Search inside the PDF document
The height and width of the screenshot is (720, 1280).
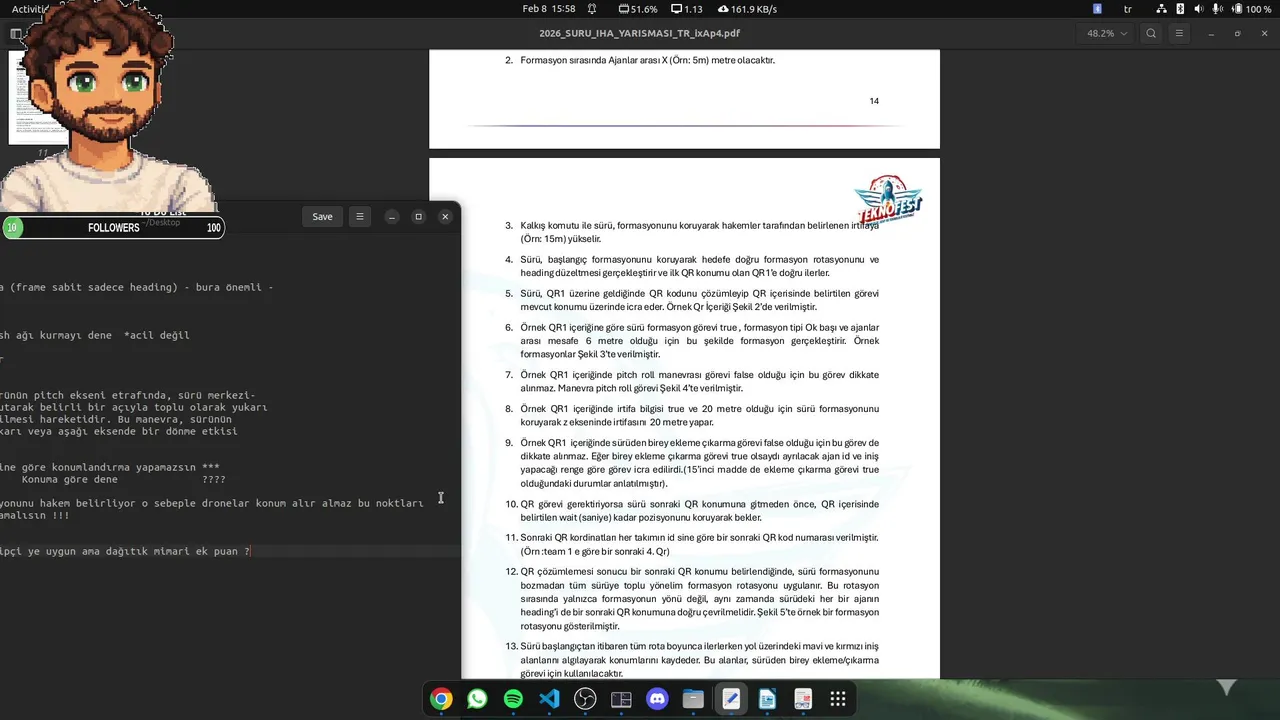pyautogui.click(x=1151, y=33)
